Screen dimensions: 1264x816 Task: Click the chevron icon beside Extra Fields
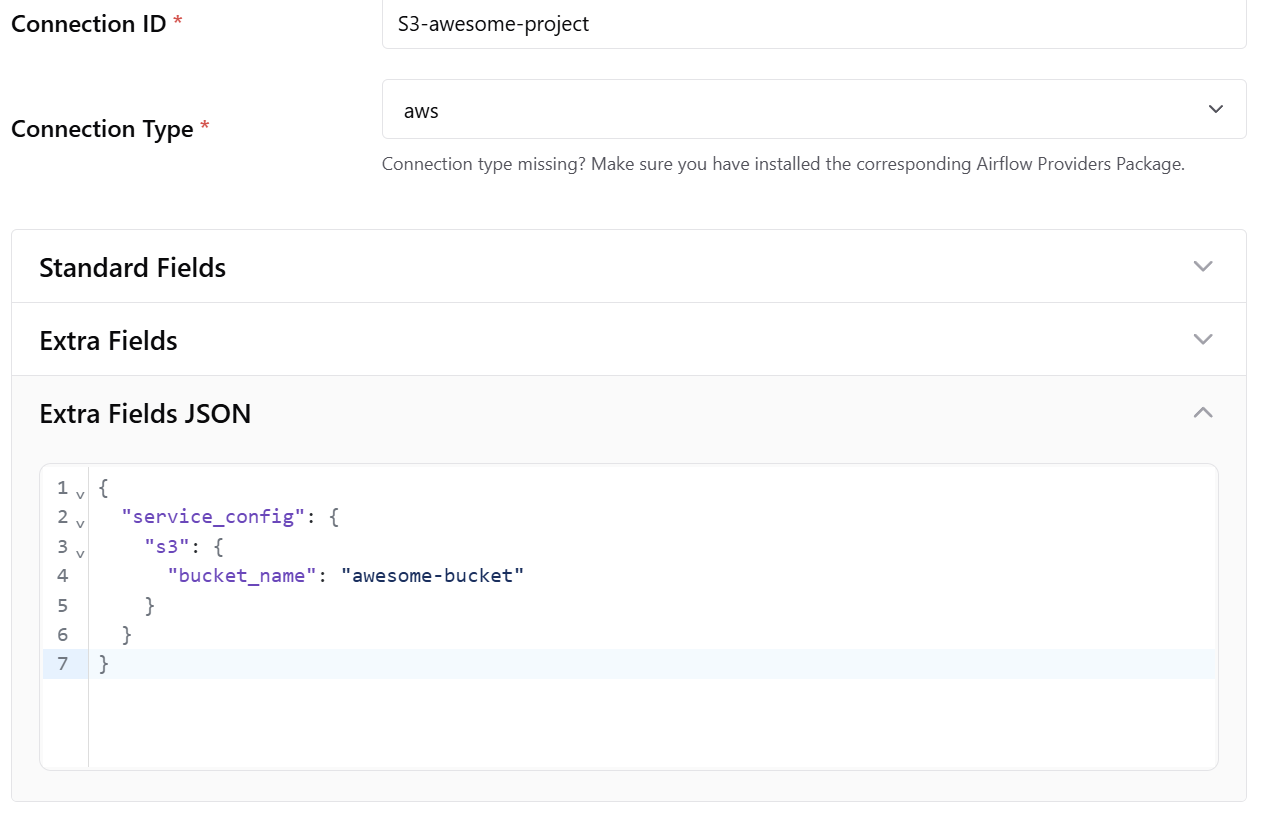[1203, 340]
